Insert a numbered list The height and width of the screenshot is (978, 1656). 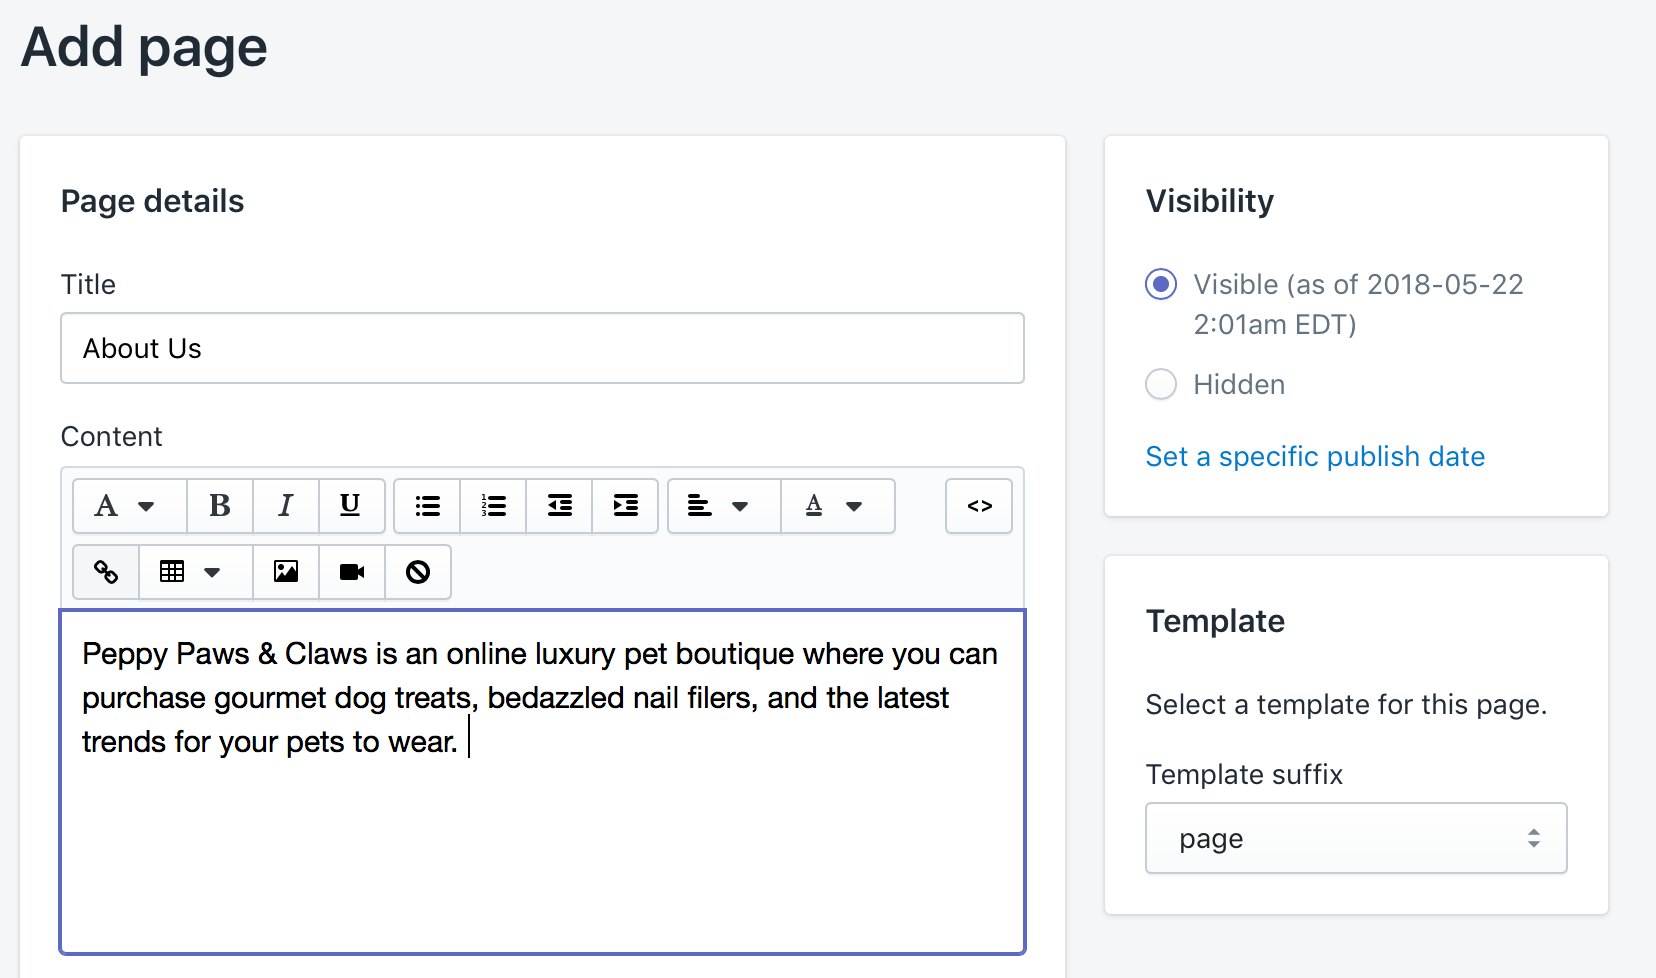pyautogui.click(x=493, y=506)
